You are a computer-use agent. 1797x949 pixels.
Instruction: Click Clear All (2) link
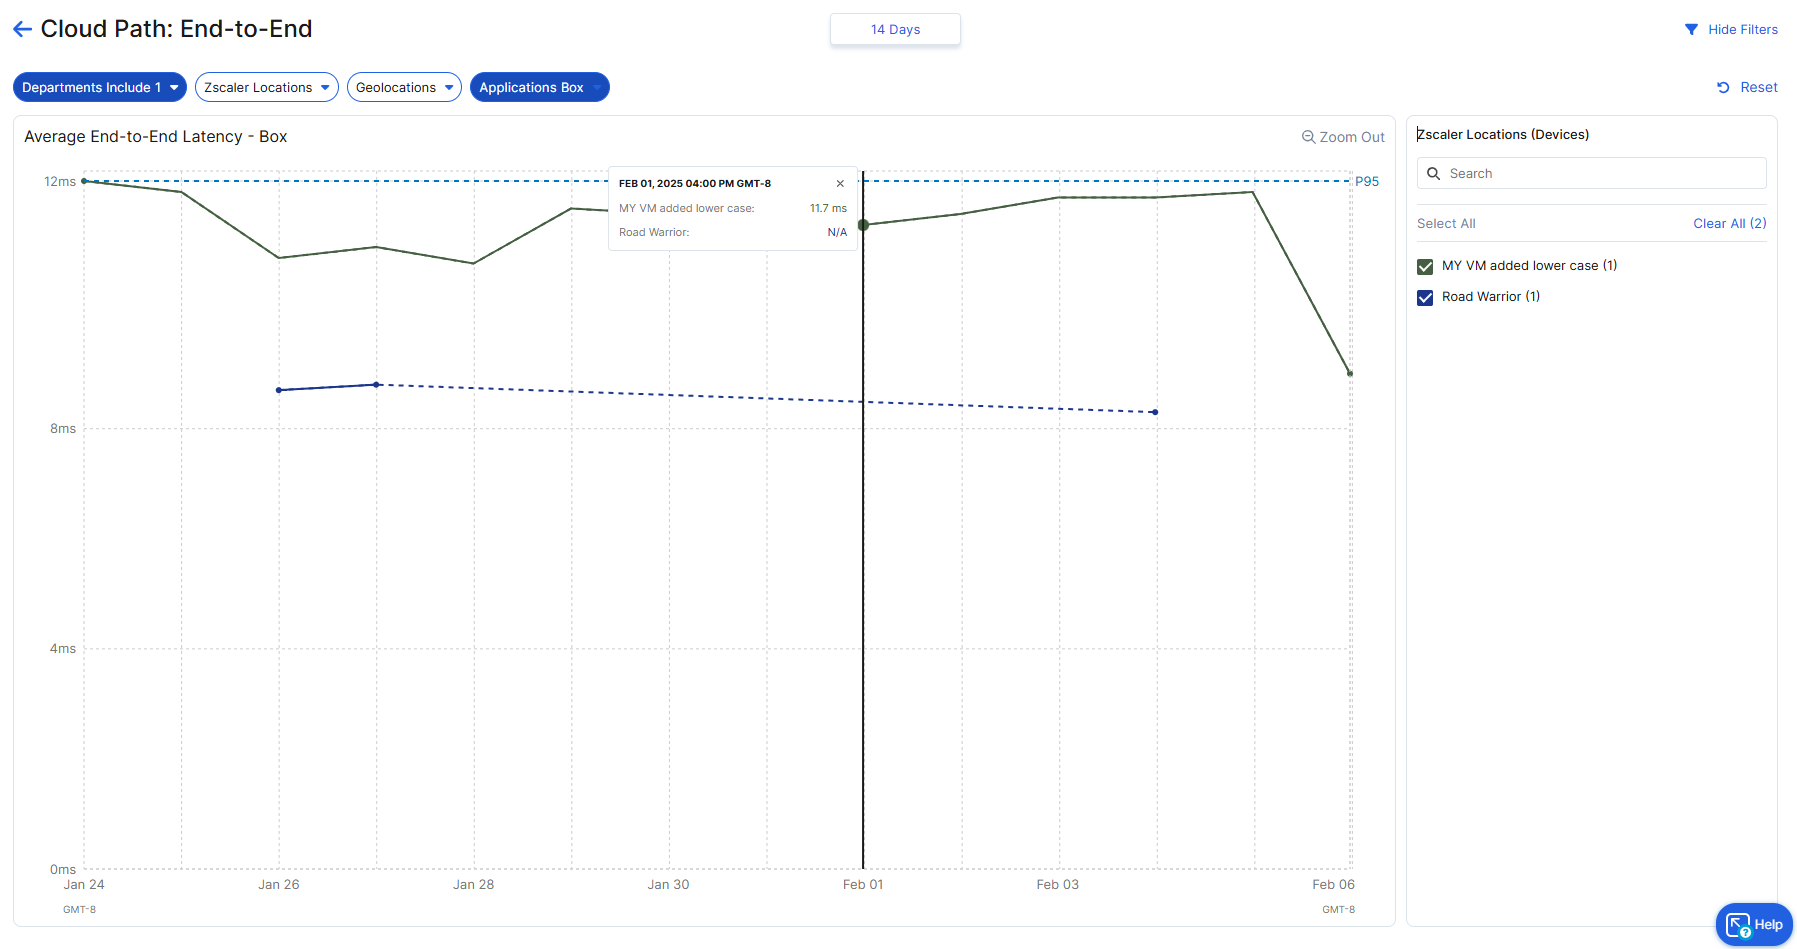click(1729, 224)
